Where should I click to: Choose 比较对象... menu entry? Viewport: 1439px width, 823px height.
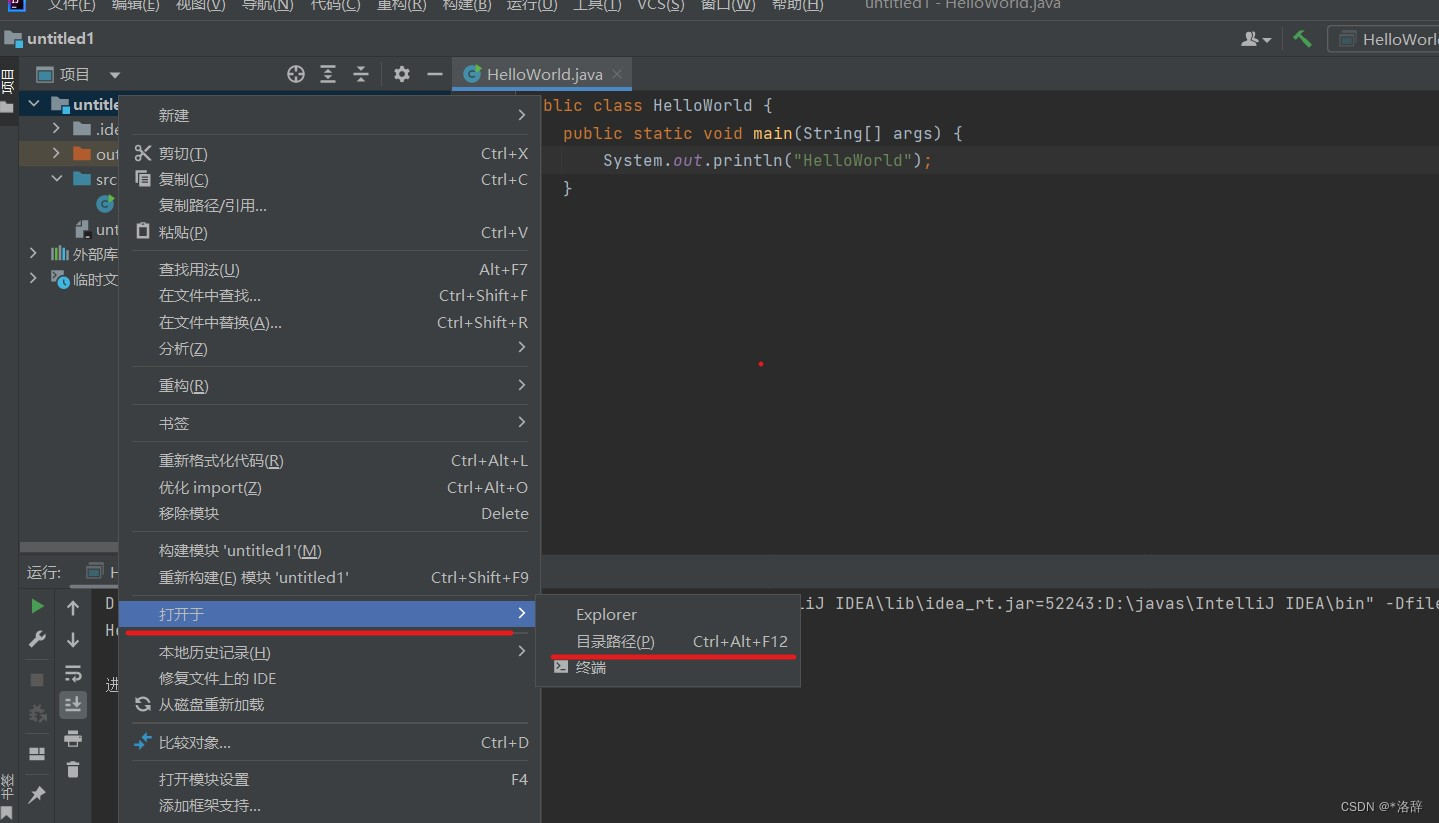[329, 742]
